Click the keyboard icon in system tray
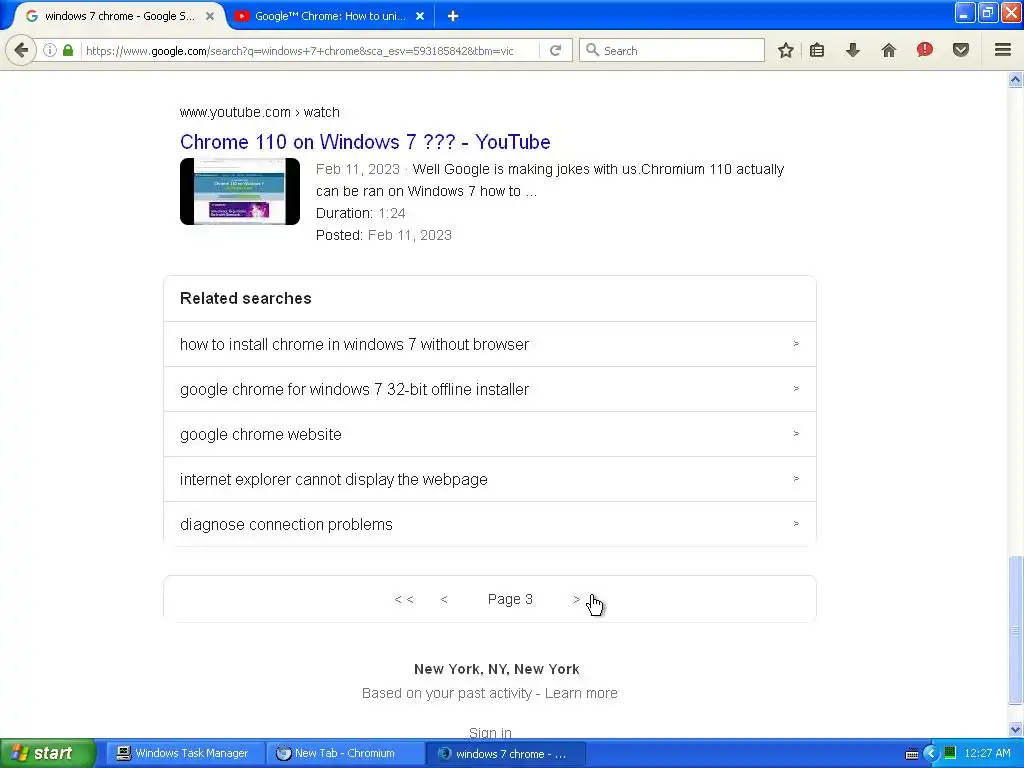 (x=912, y=754)
